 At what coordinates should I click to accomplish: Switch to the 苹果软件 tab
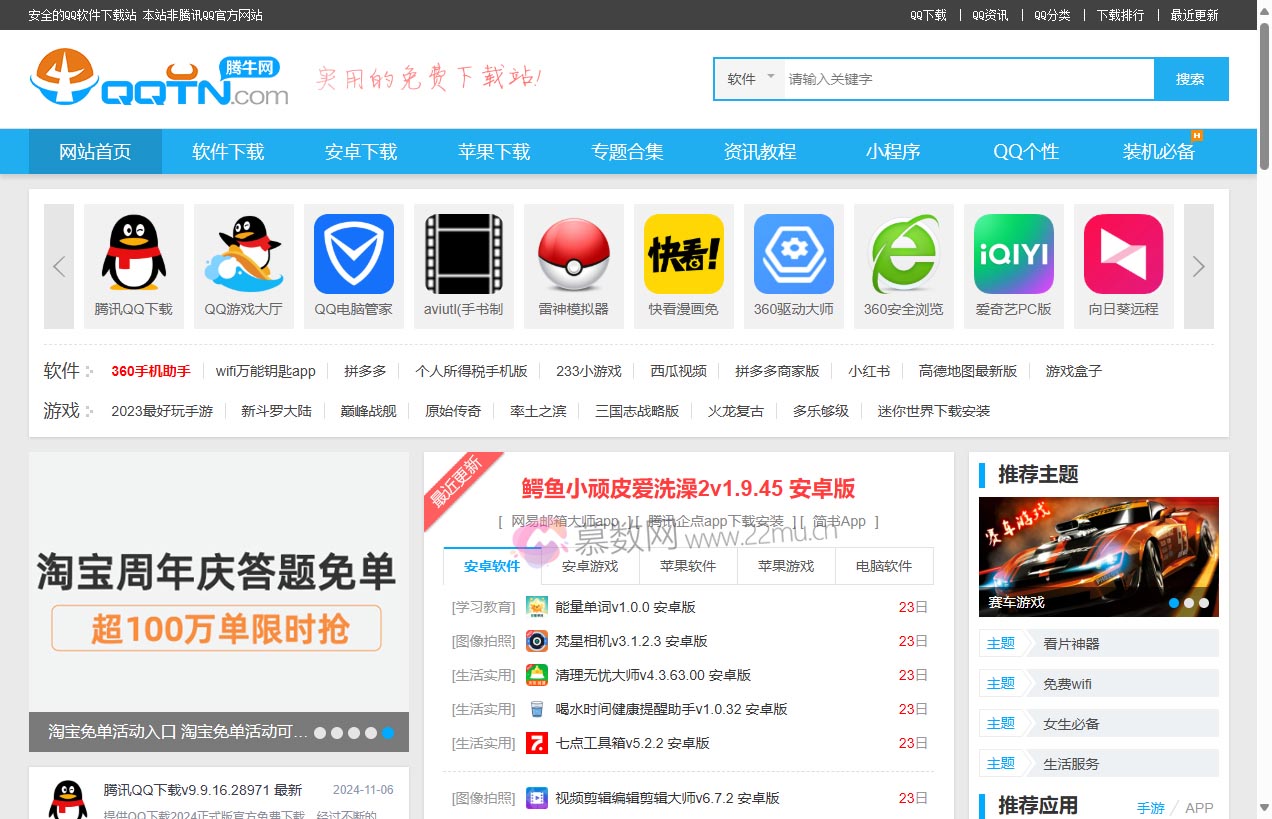(x=688, y=566)
